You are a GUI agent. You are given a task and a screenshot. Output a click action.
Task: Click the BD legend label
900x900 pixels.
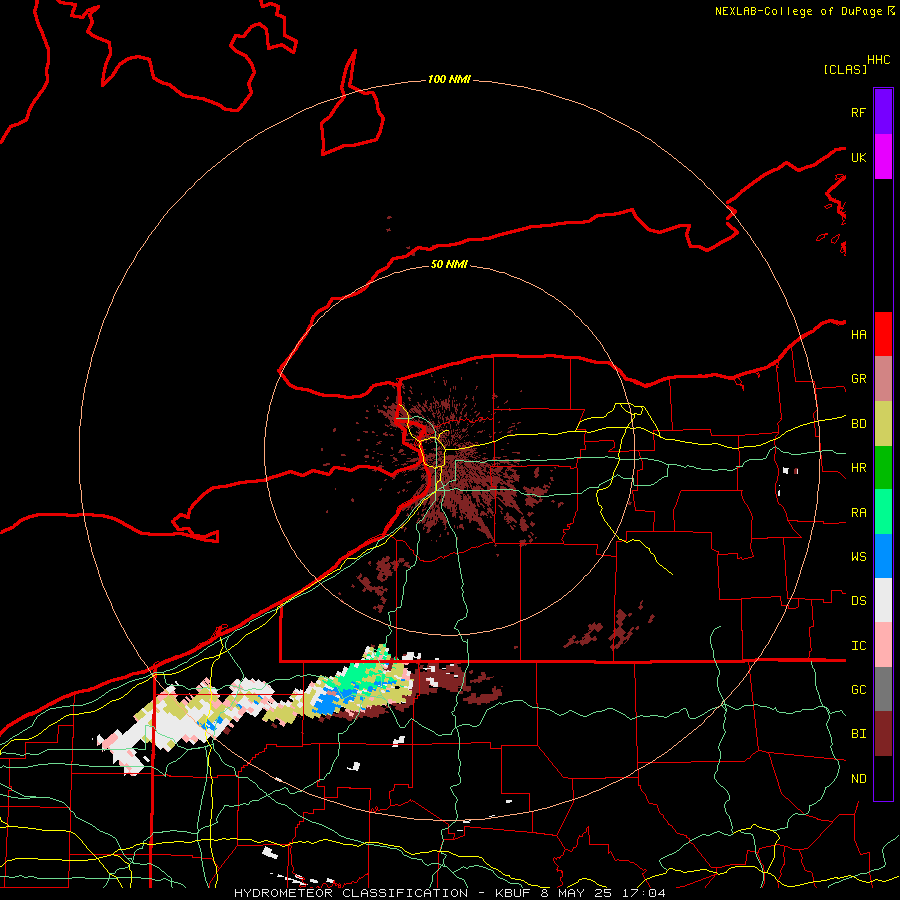coord(858,424)
